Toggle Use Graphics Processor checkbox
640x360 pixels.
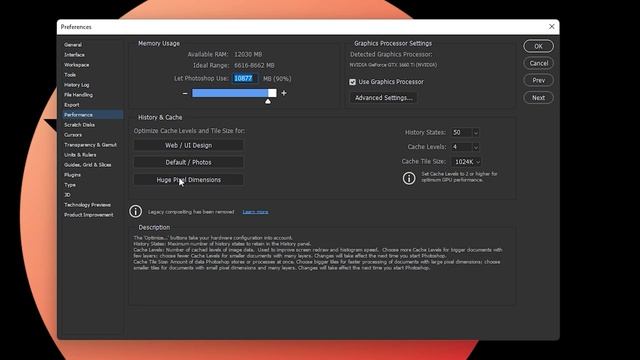pyautogui.click(x=352, y=82)
